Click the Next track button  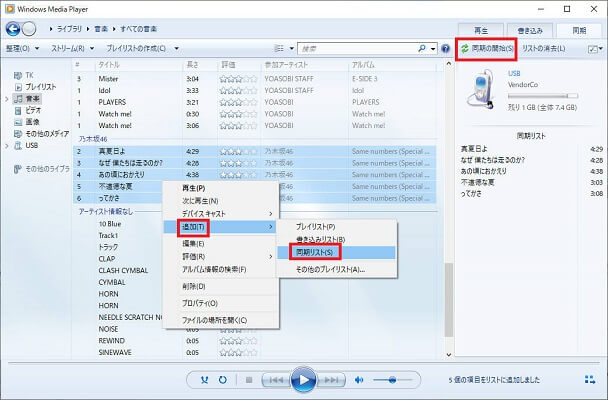pos(331,380)
